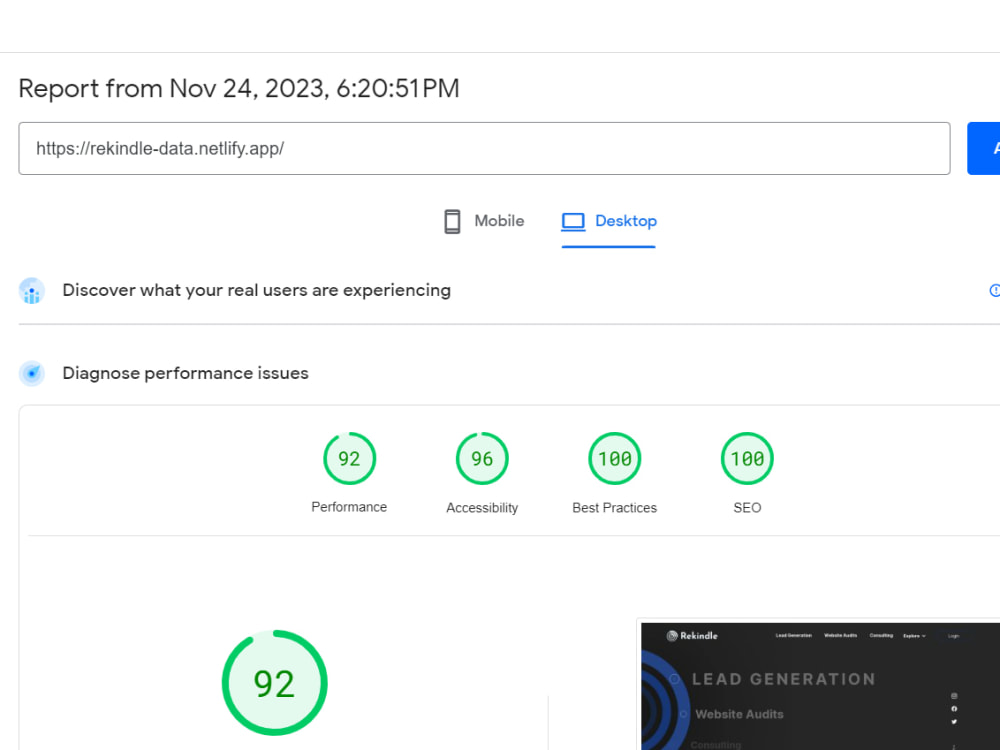
Task: Switch to the Mobile tab
Action: tap(483, 221)
